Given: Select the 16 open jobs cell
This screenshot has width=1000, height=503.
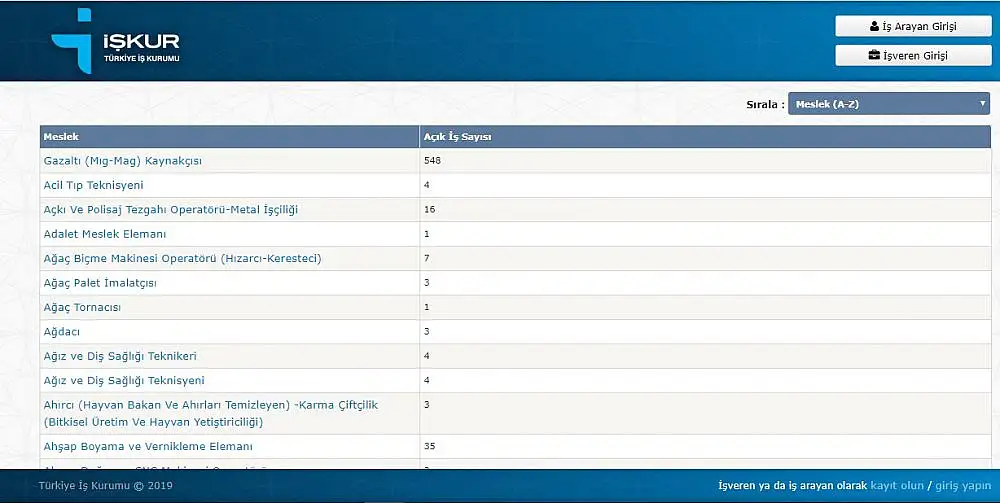Looking at the screenshot, I should click(x=705, y=209).
